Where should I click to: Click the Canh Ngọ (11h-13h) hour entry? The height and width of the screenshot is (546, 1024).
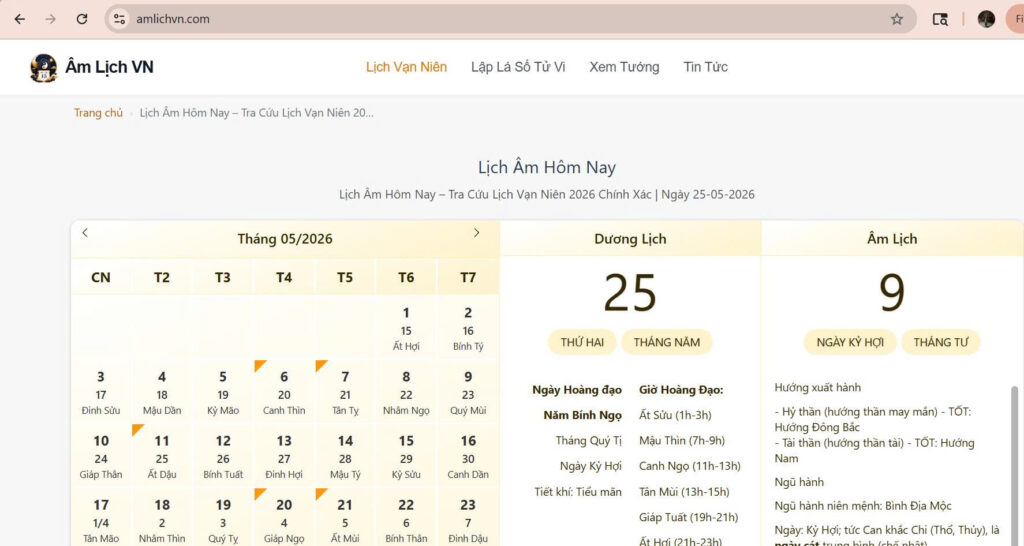click(690, 466)
